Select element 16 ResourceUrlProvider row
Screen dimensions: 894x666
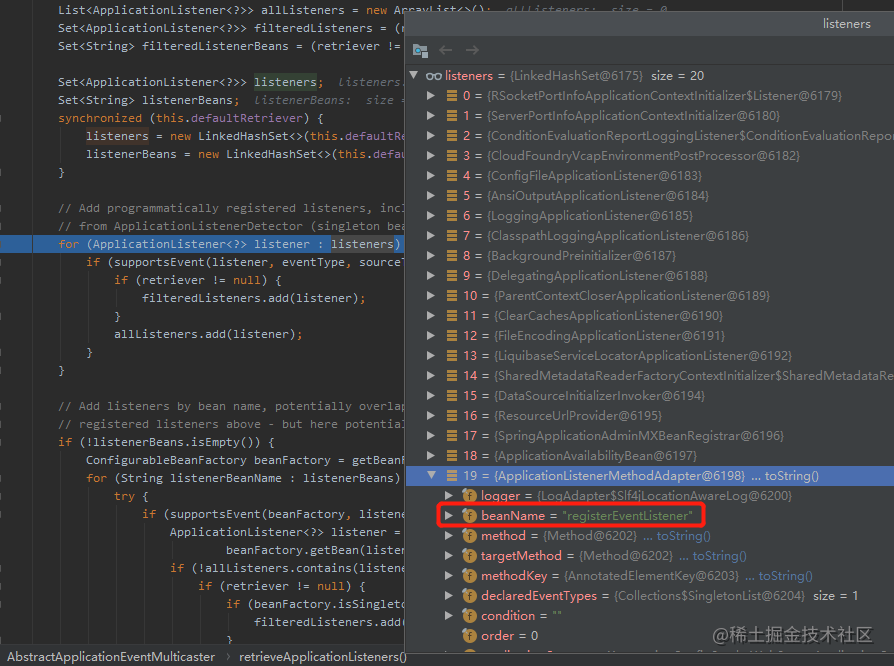[650, 416]
